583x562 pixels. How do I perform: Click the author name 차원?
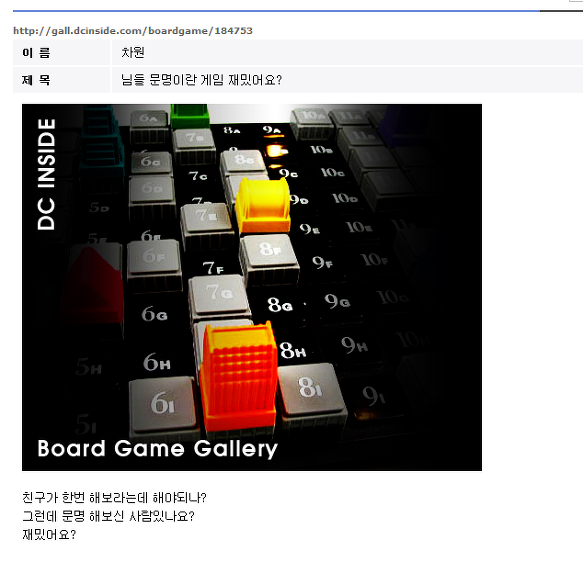(133, 52)
